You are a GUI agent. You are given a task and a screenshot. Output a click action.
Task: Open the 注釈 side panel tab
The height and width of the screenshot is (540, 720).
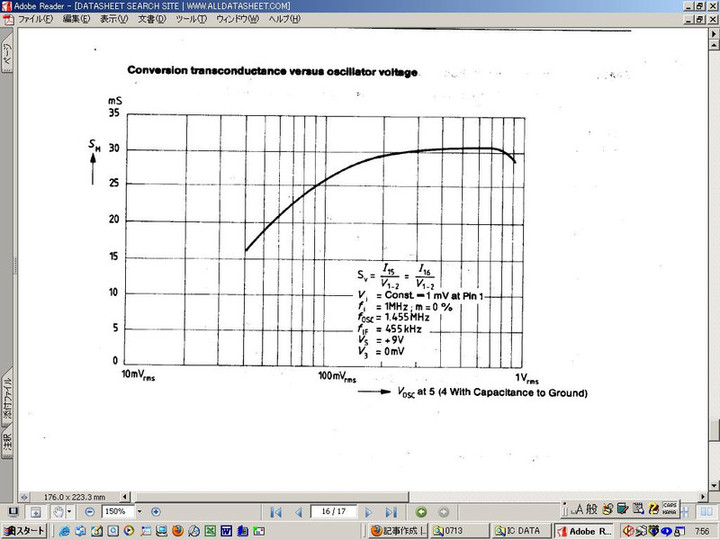pos(7,438)
